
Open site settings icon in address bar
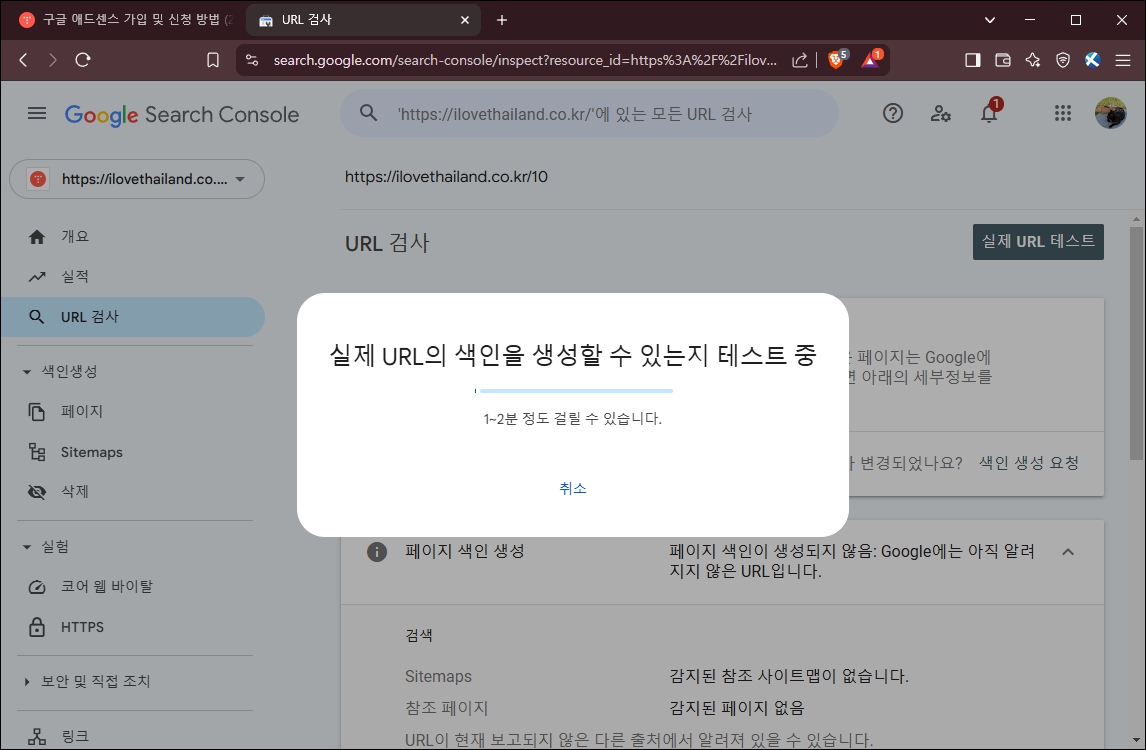pos(252,60)
